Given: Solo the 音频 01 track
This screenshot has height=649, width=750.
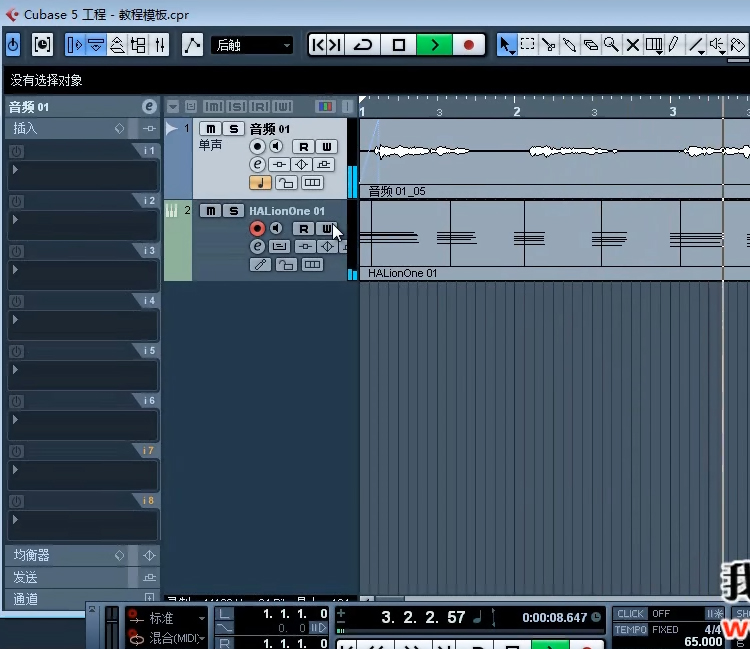Looking at the screenshot, I should (x=233, y=129).
